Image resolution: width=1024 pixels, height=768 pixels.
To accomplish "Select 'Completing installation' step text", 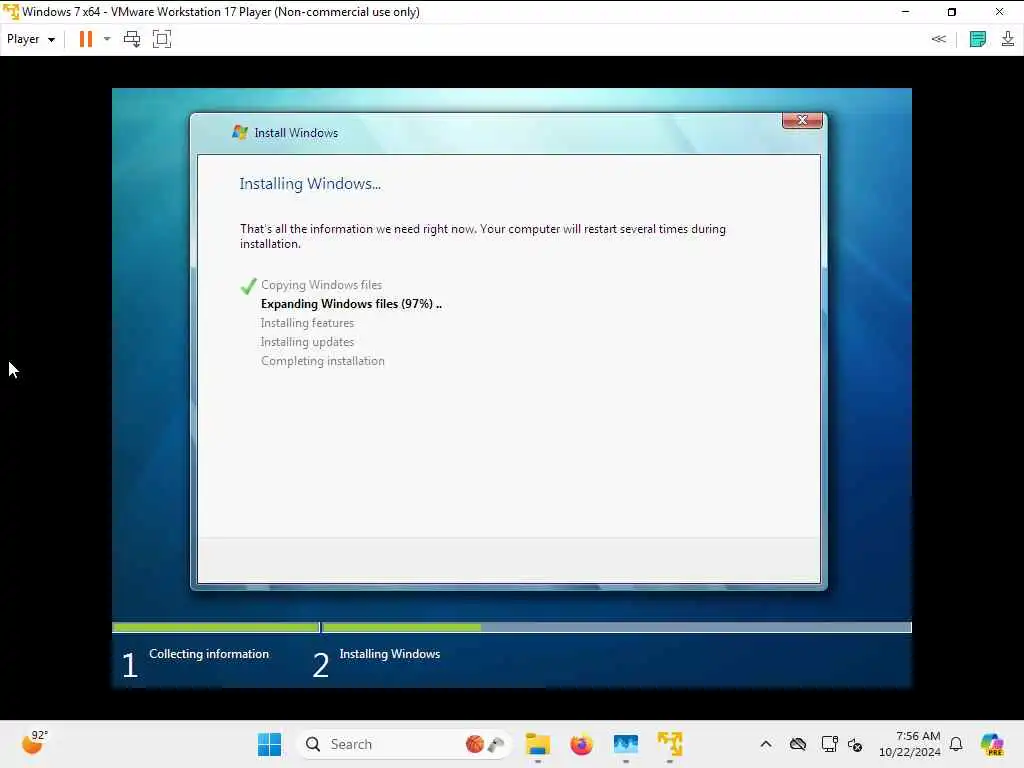I will [323, 360].
